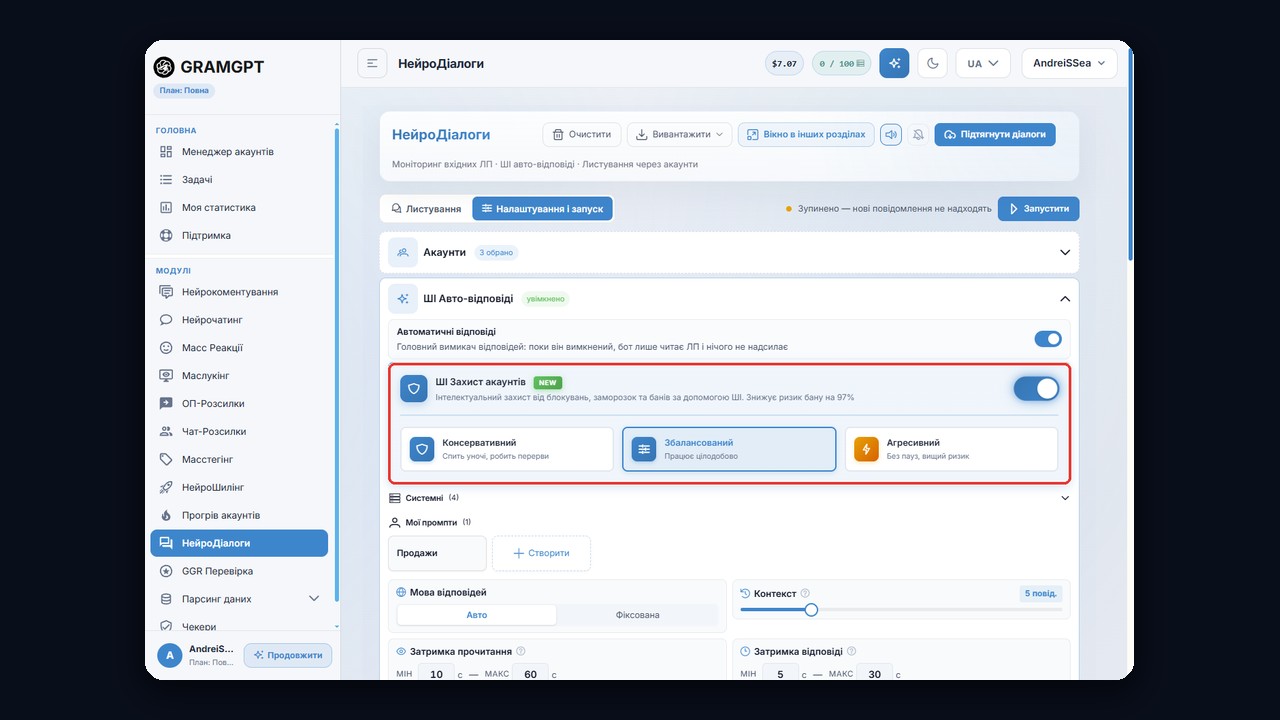Viewport: 1280px width, 720px height.
Task: Toggle dark mode moon icon
Action: (x=932, y=63)
